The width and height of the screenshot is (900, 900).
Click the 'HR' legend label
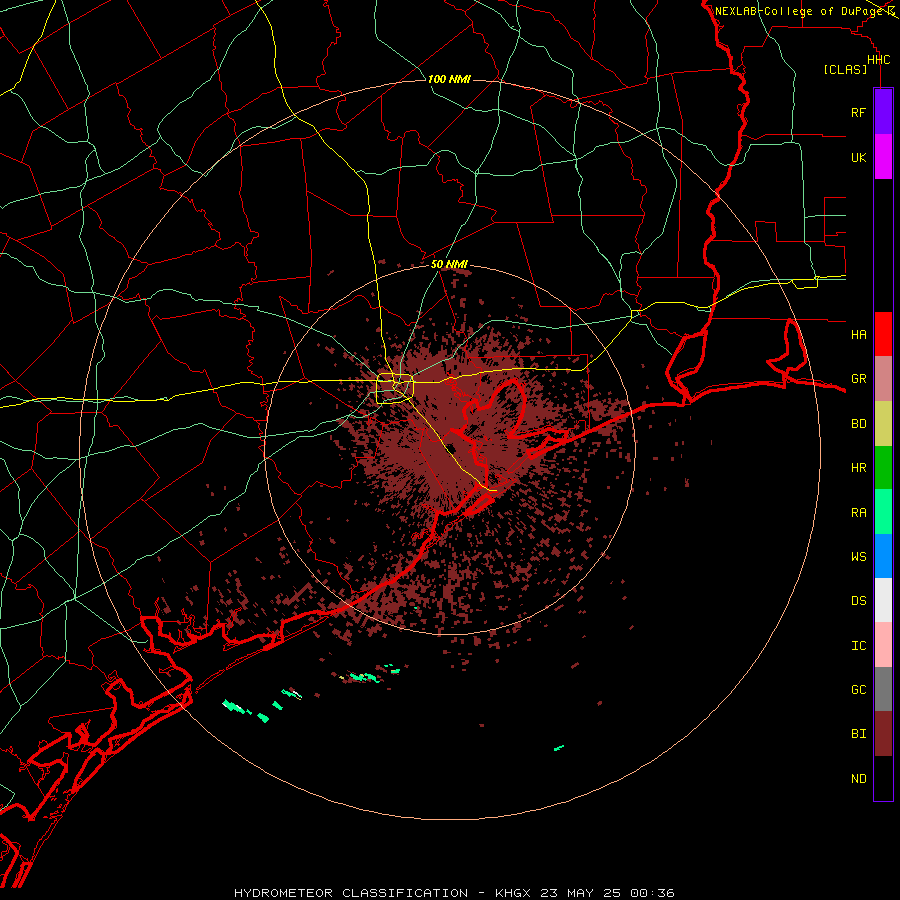tap(858, 468)
